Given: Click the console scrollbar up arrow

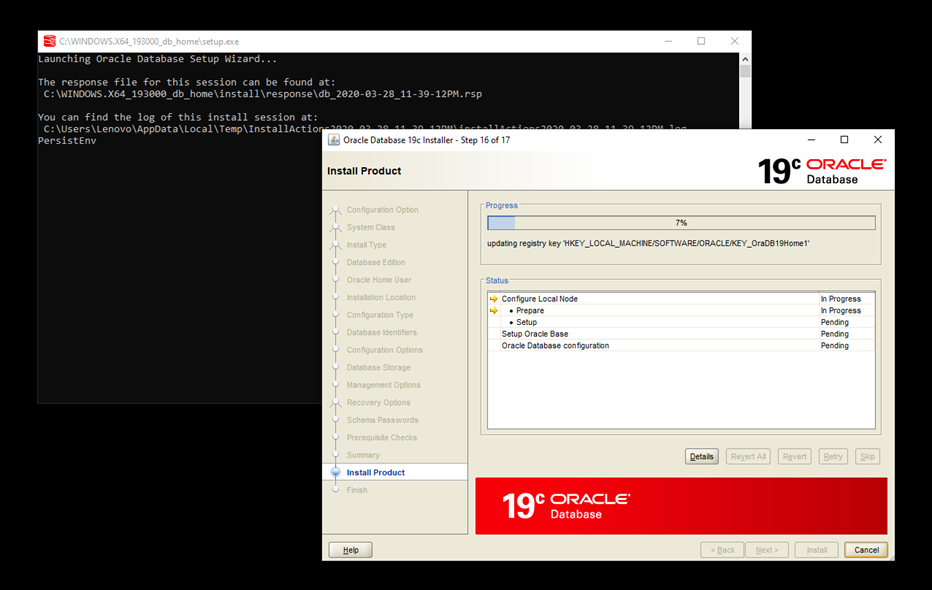Looking at the screenshot, I should point(745,59).
